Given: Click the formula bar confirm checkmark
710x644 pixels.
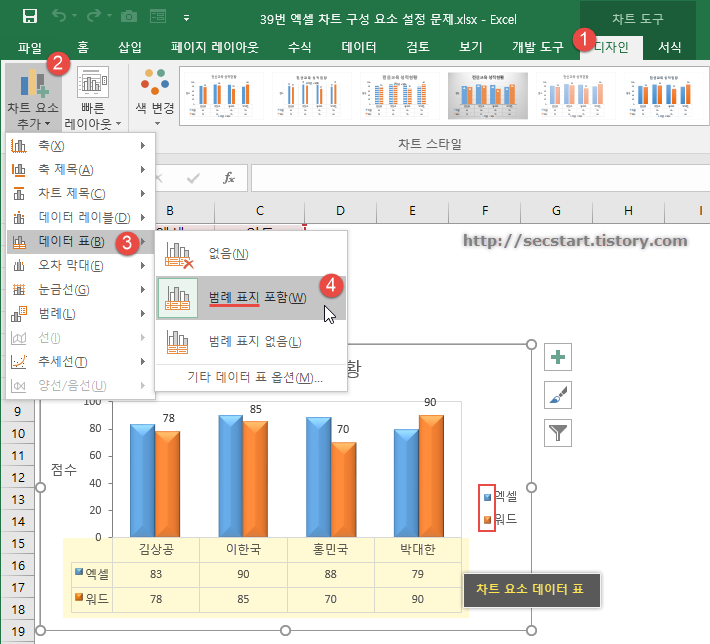Looking at the screenshot, I should pos(193,178).
